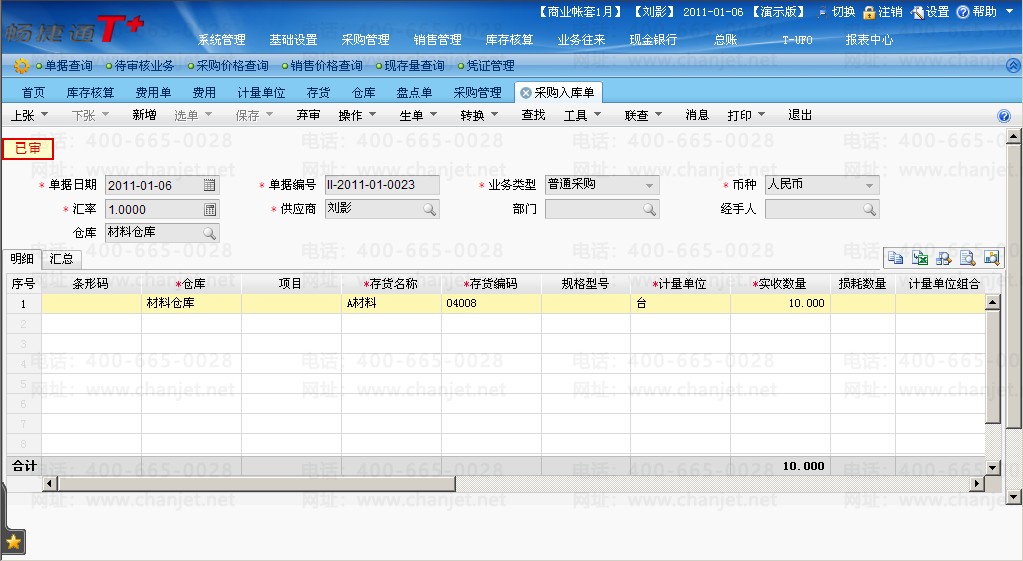Expand the 联查 dropdown menu
Screen dimensions: 1023x561
pyautogui.click(x=658, y=115)
